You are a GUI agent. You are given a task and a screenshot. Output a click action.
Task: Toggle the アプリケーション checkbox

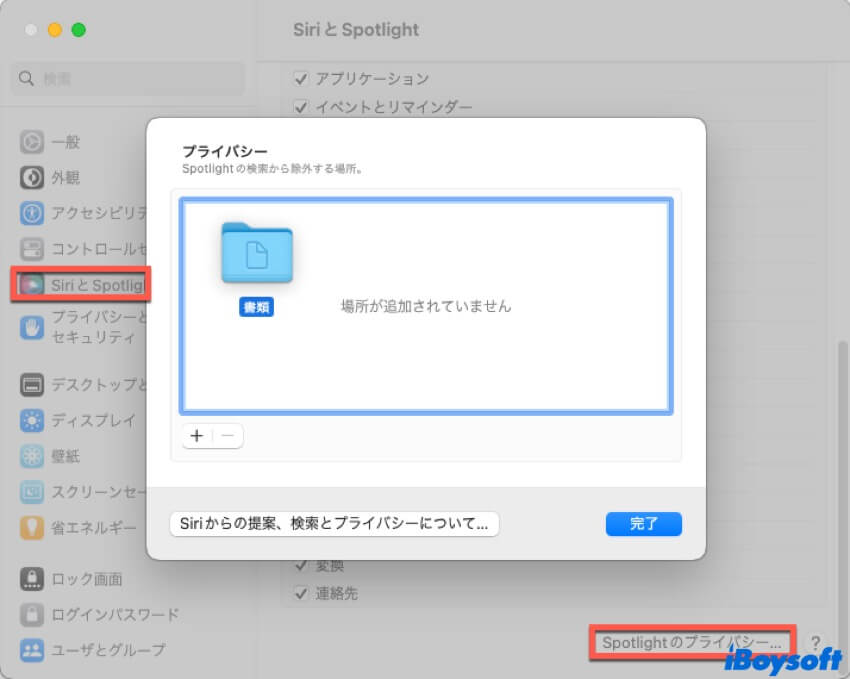pos(301,78)
